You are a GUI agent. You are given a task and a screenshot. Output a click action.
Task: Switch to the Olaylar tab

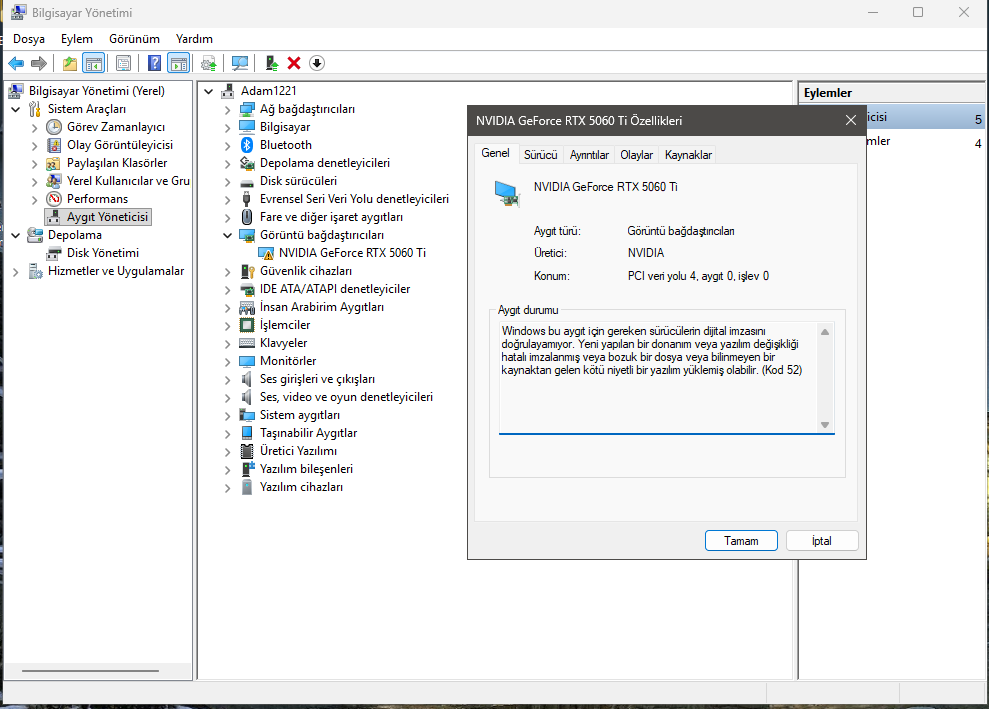click(x=636, y=155)
